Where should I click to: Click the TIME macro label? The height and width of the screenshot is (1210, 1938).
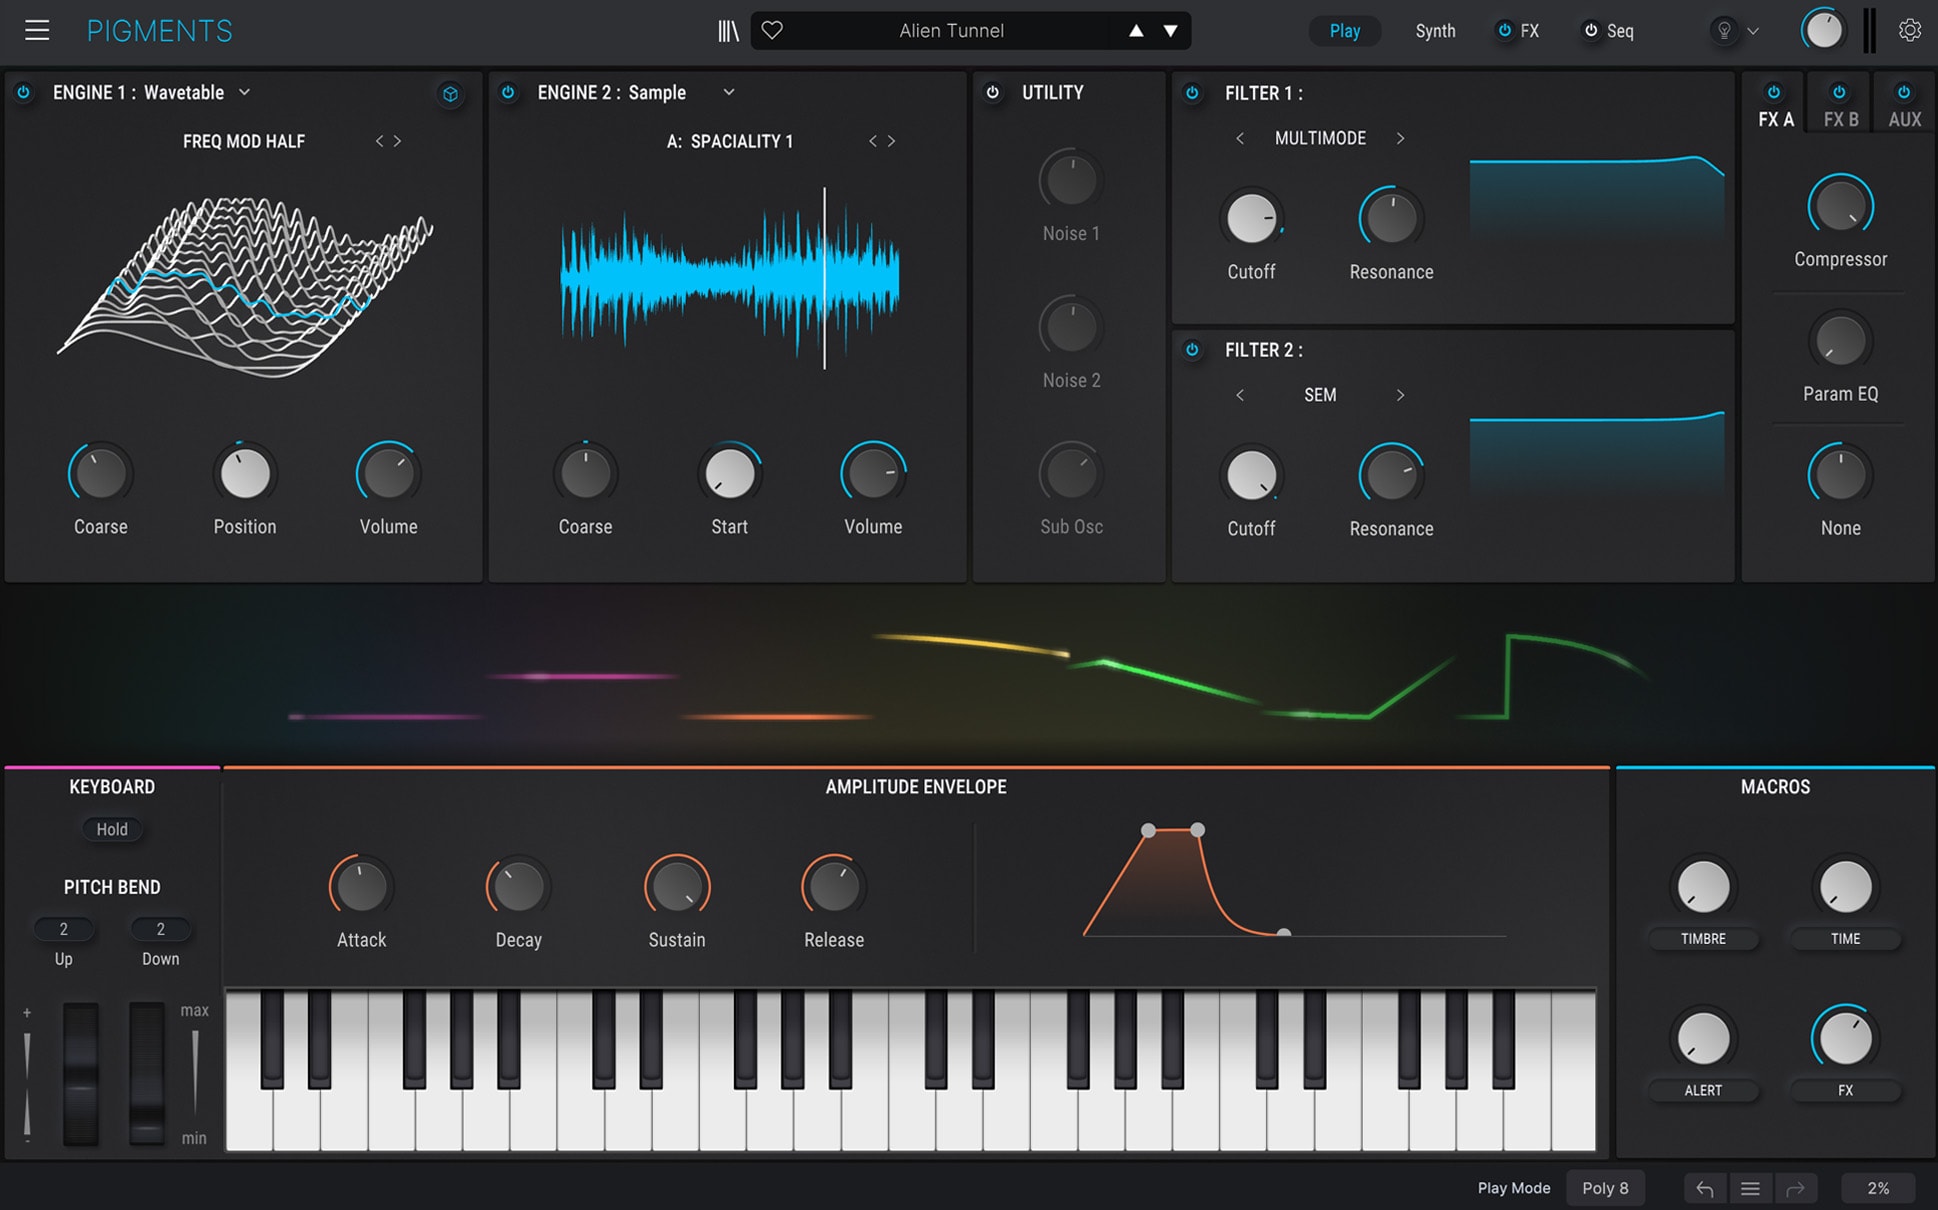pos(1845,938)
